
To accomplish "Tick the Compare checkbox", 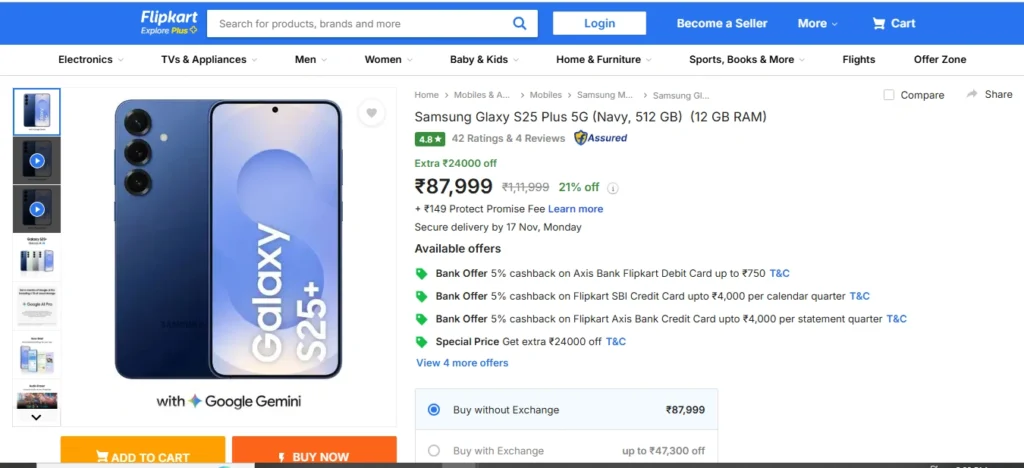I will 889,95.
